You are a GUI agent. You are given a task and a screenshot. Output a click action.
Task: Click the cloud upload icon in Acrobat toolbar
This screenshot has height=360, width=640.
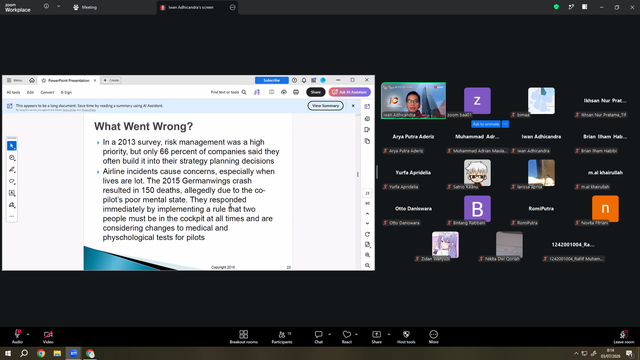click(x=284, y=92)
